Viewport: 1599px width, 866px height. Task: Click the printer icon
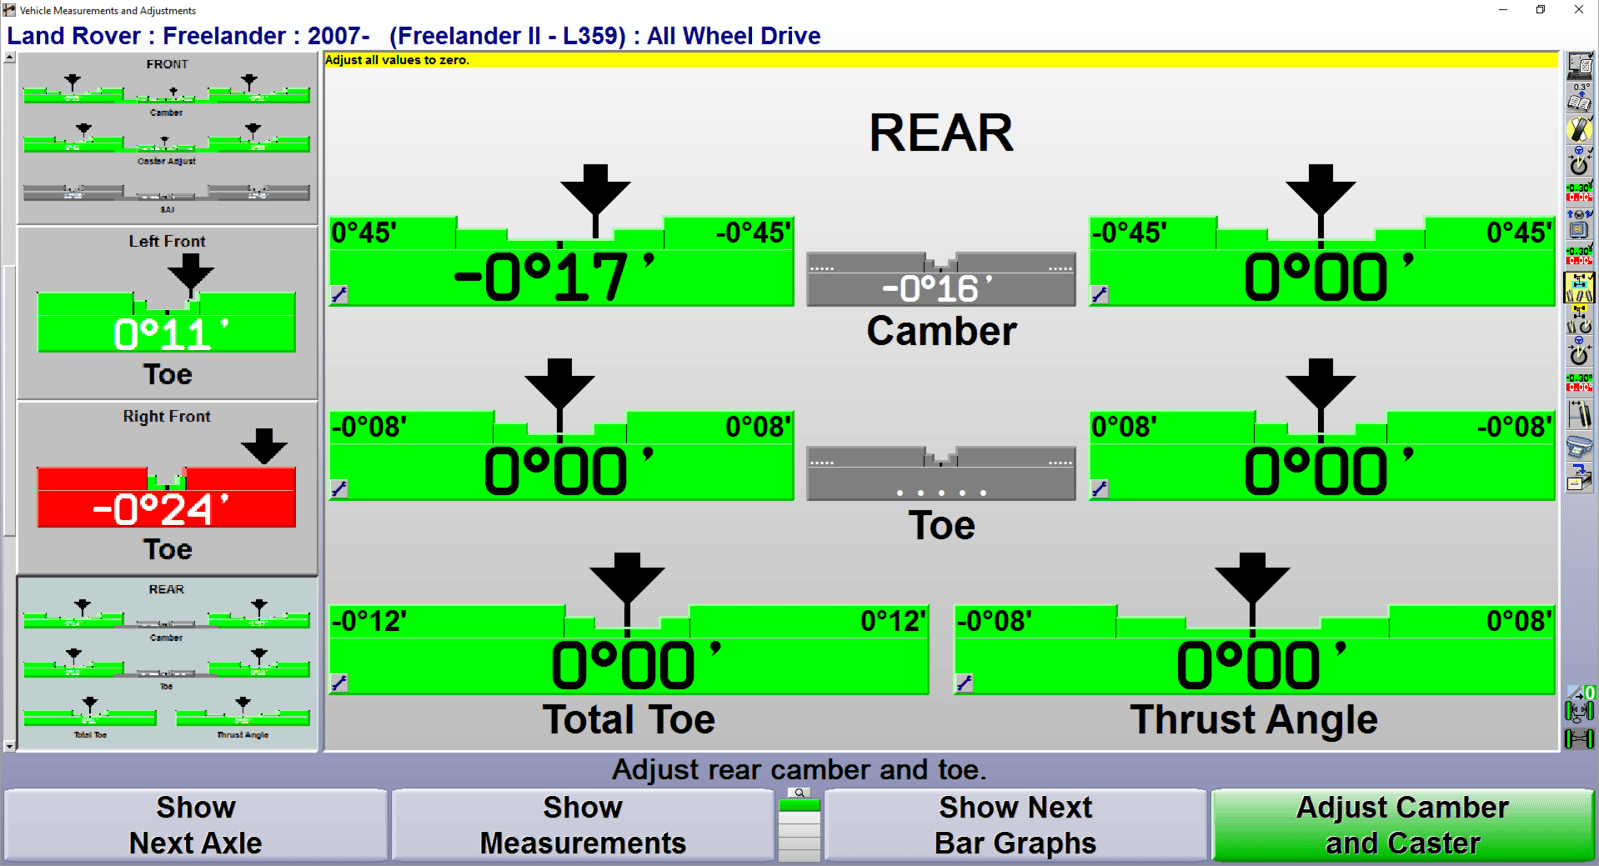1579,446
